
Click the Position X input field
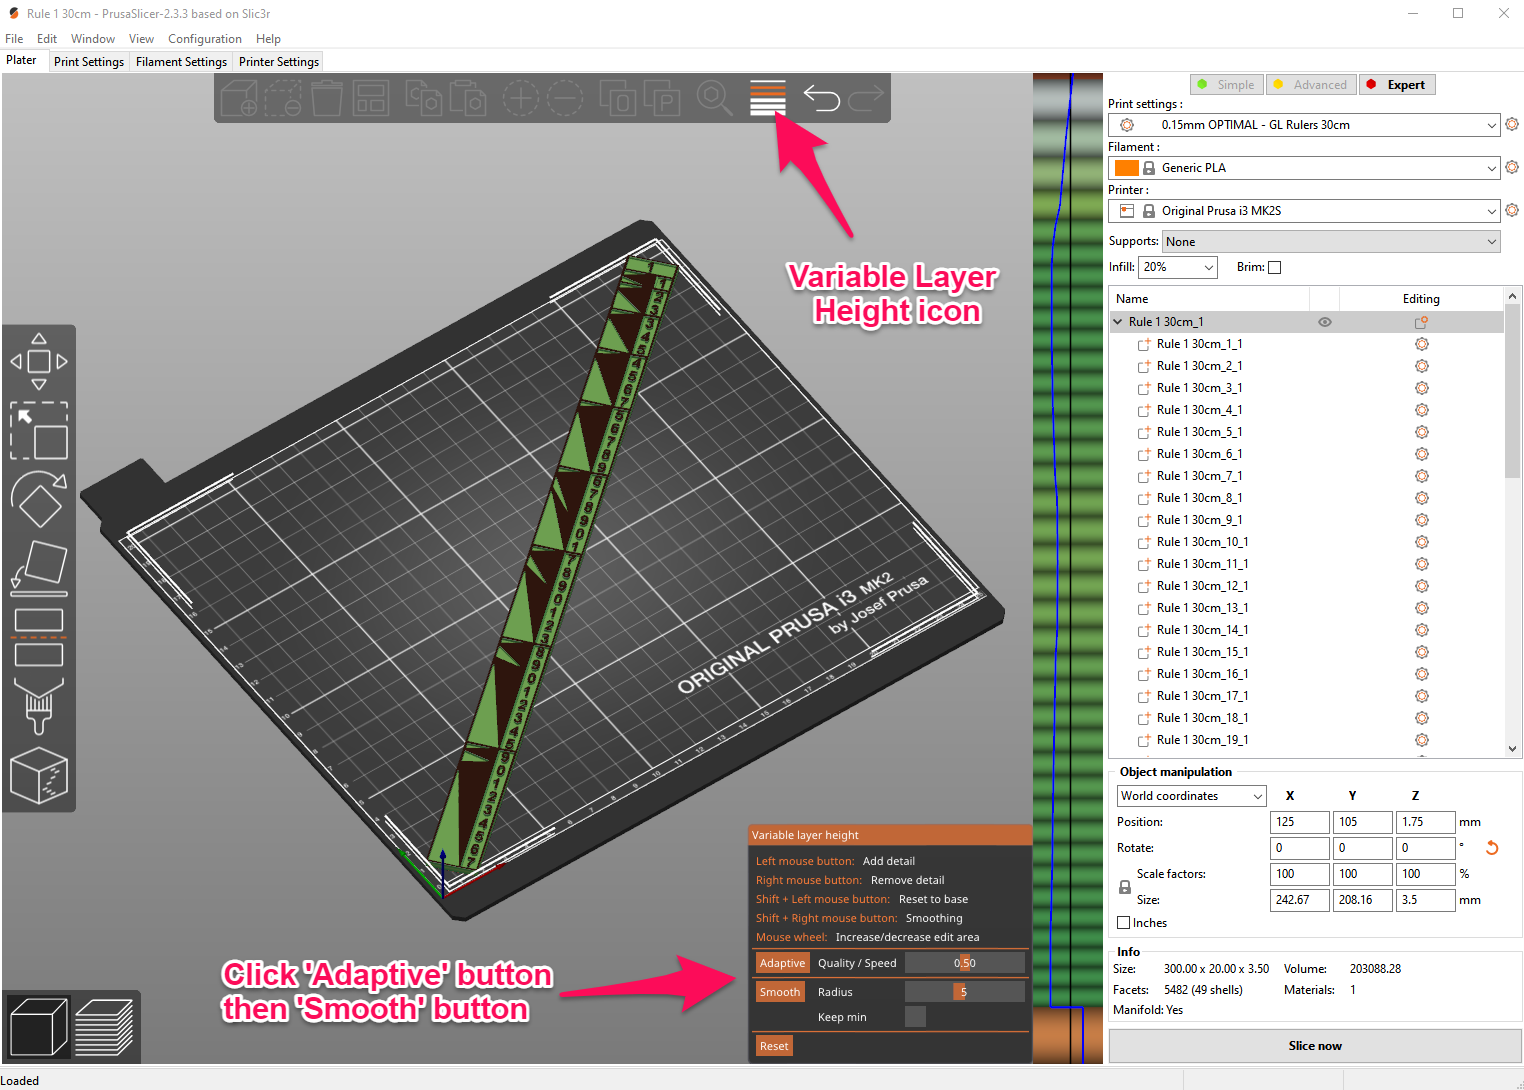click(1300, 822)
